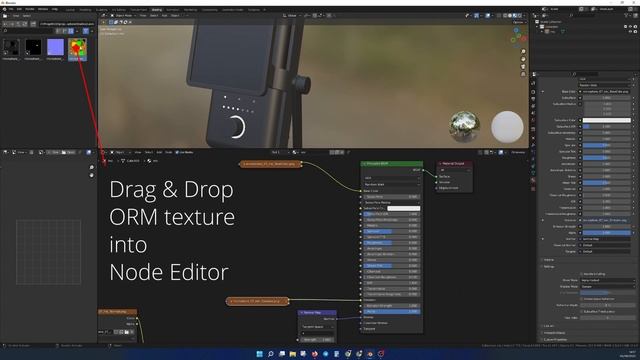This screenshot has width=640, height=360.
Task: Adjust Roughness slider in properties panel
Action: click(x=607, y=158)
